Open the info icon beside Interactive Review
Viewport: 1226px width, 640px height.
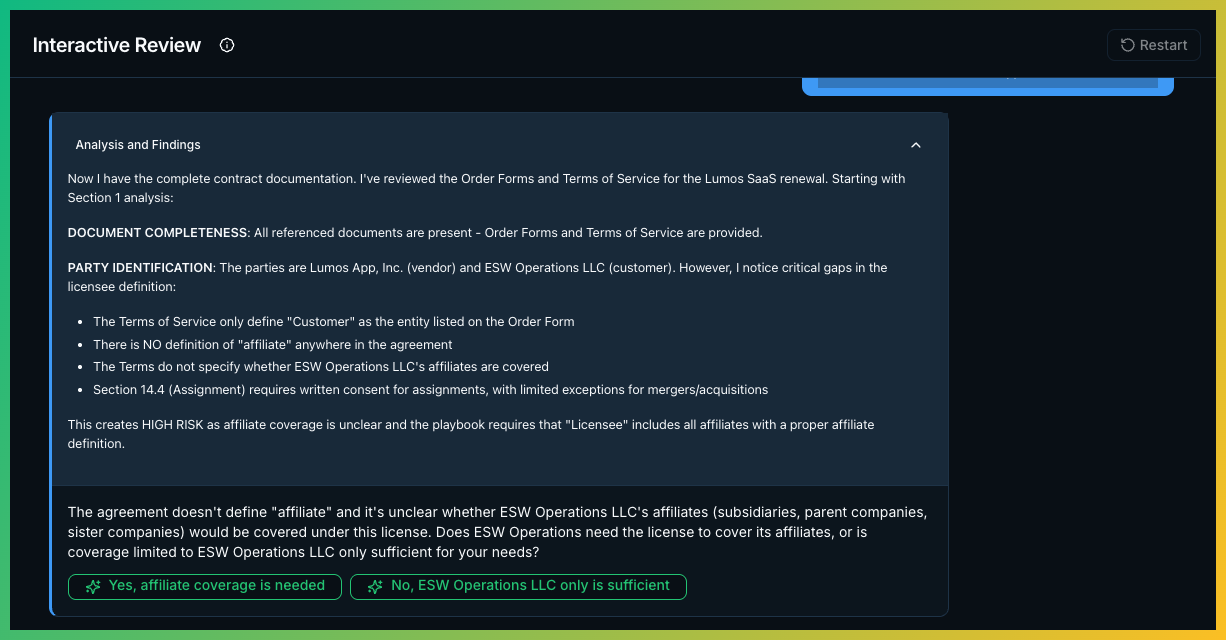pos(227,45)
